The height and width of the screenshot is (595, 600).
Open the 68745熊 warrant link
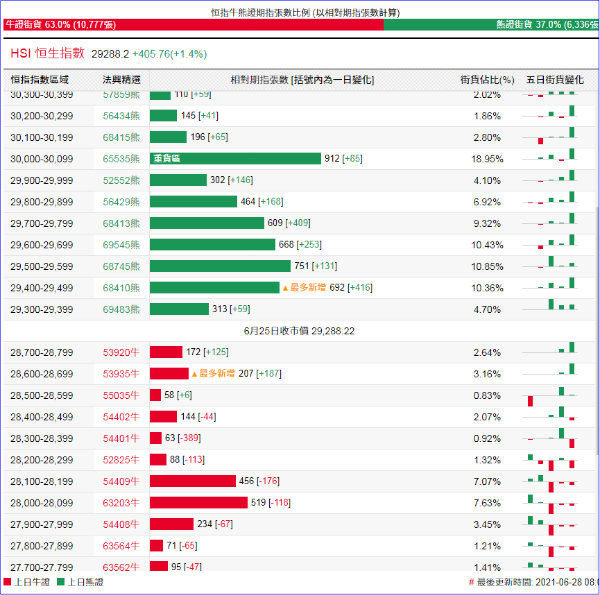point(121,266)
